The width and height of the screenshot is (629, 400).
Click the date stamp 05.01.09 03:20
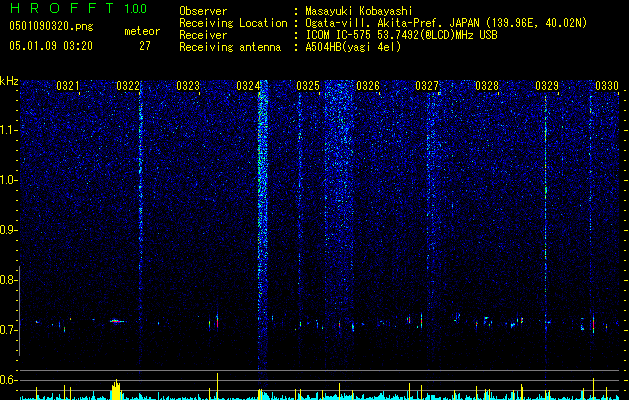[51, 46]
